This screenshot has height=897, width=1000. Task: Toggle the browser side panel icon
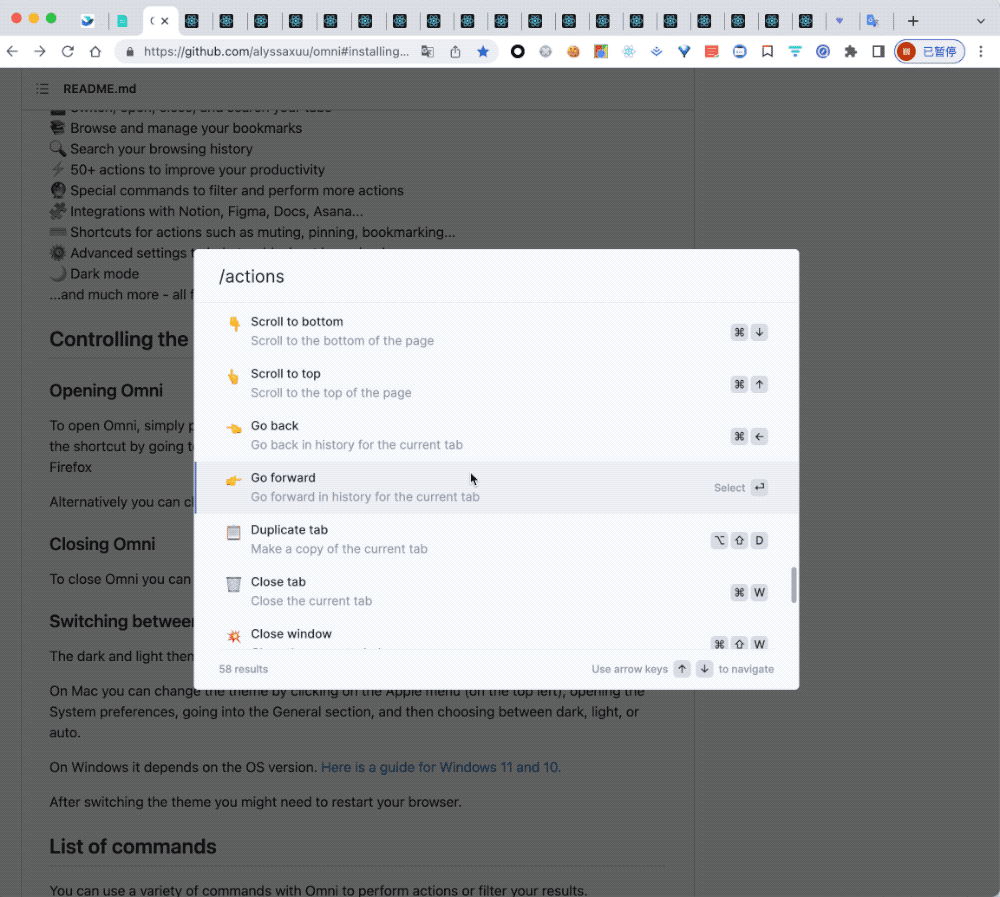878,51
